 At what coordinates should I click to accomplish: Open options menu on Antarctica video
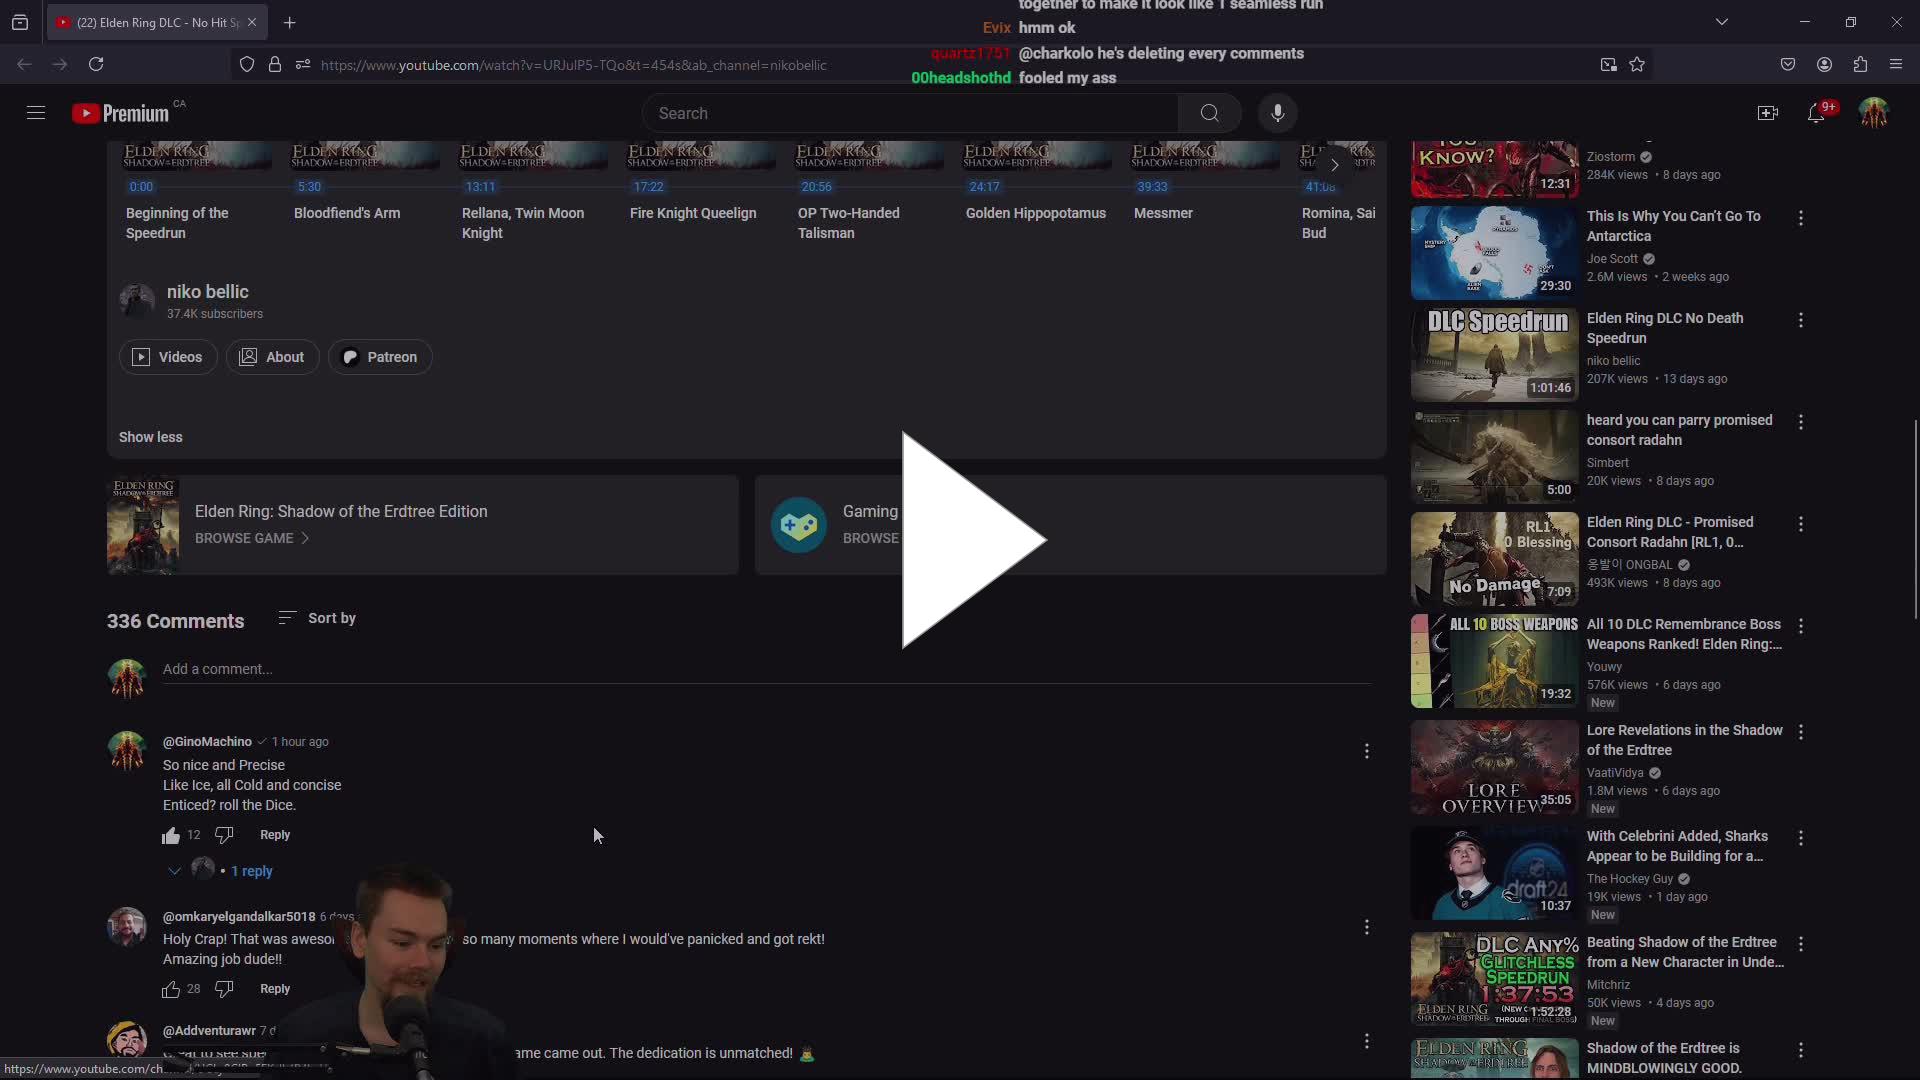coord(1801,218)
